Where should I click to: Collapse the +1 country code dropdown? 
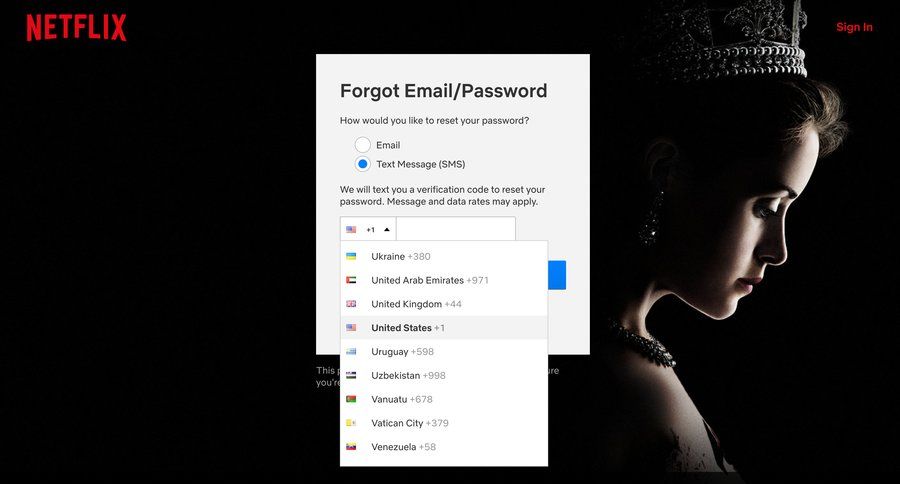pos(368,229)
